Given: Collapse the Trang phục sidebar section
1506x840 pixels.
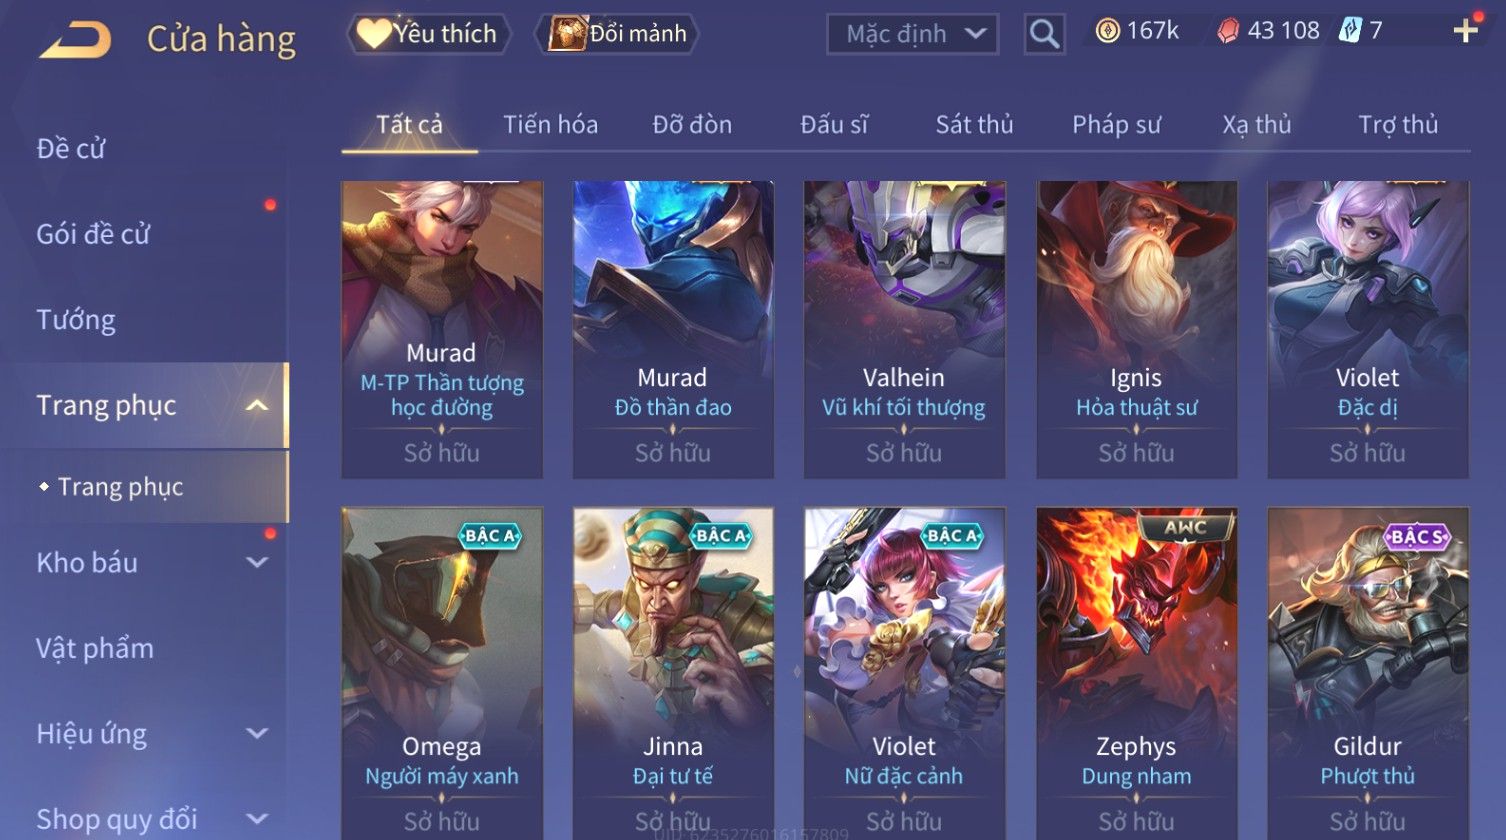Looking at the screenshot, I should coord(257,405).
